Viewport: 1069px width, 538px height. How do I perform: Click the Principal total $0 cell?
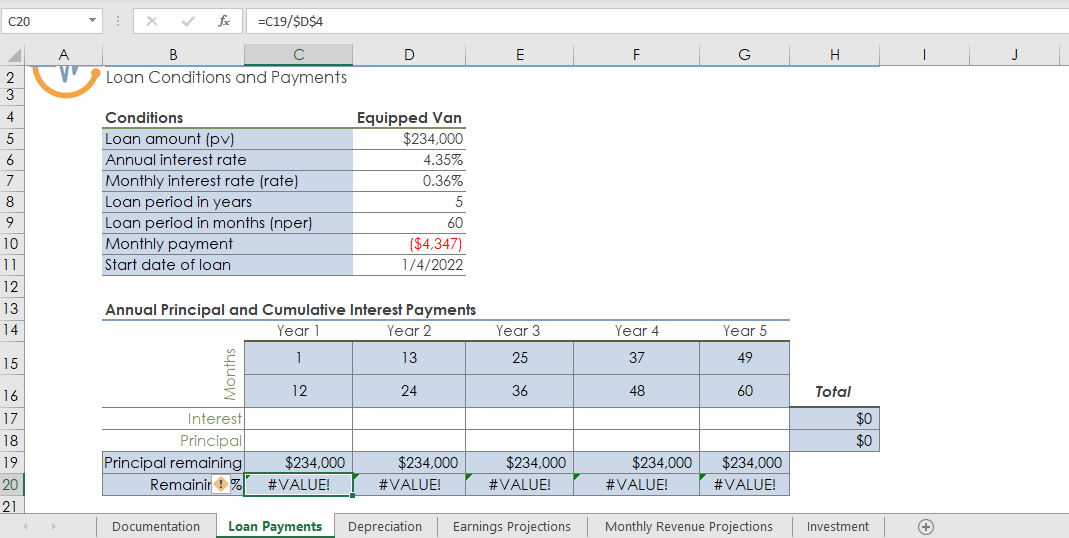pyautogui.click(x=834, y=440)
